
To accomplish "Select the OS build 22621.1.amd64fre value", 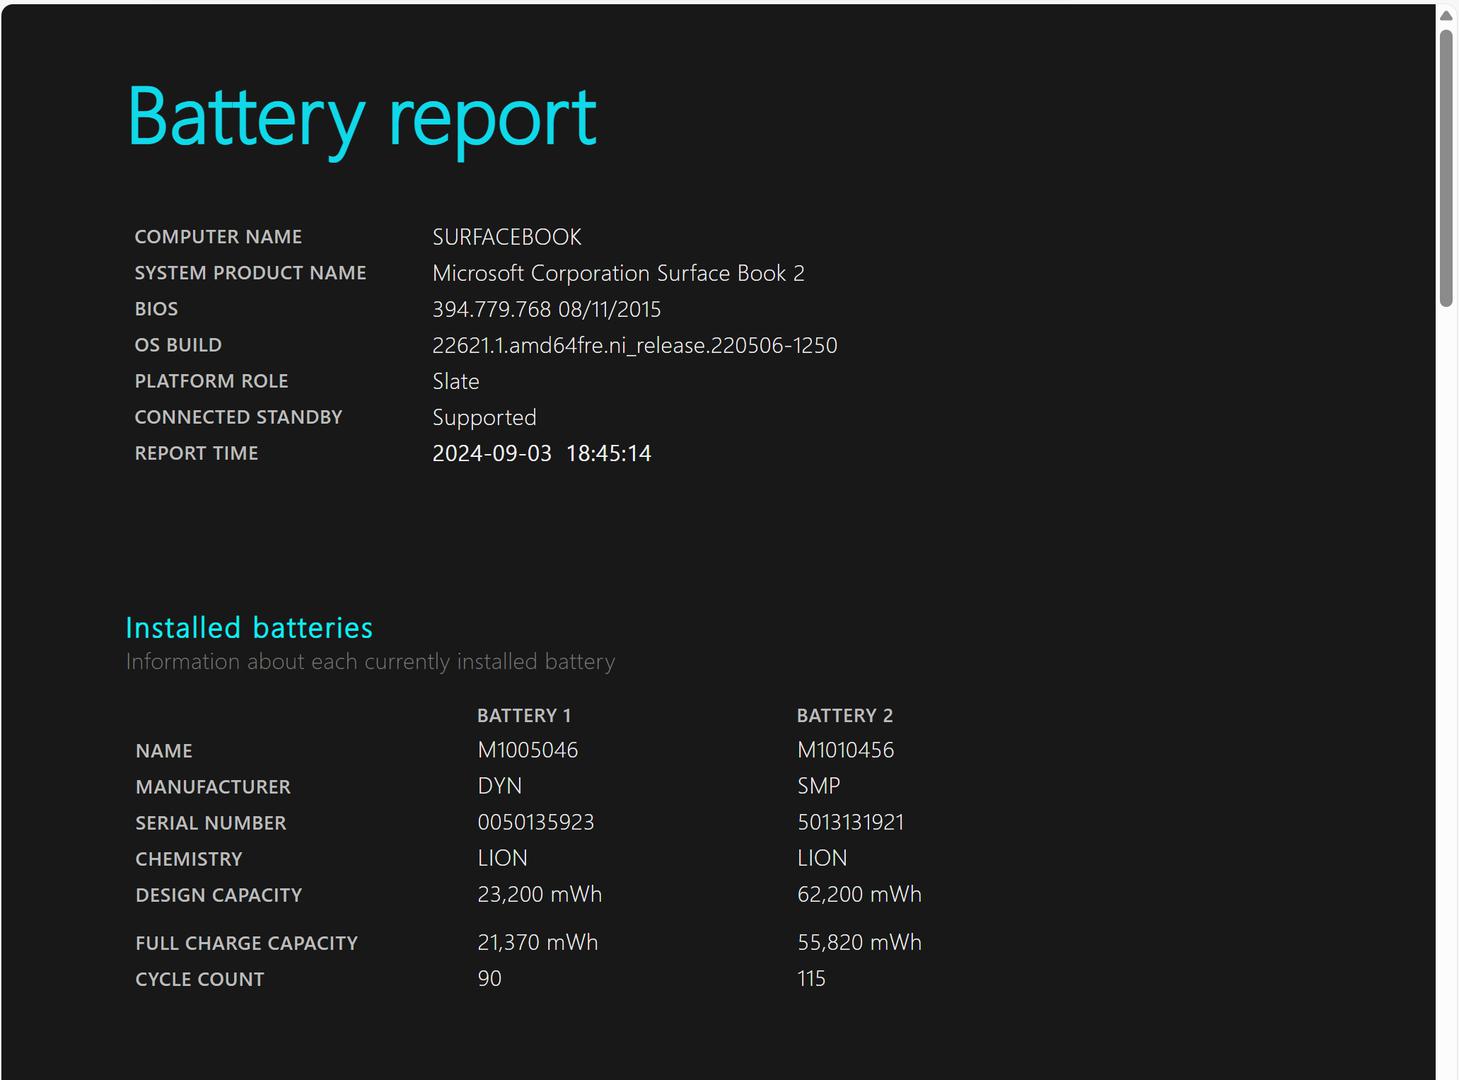I will point(635,345).
